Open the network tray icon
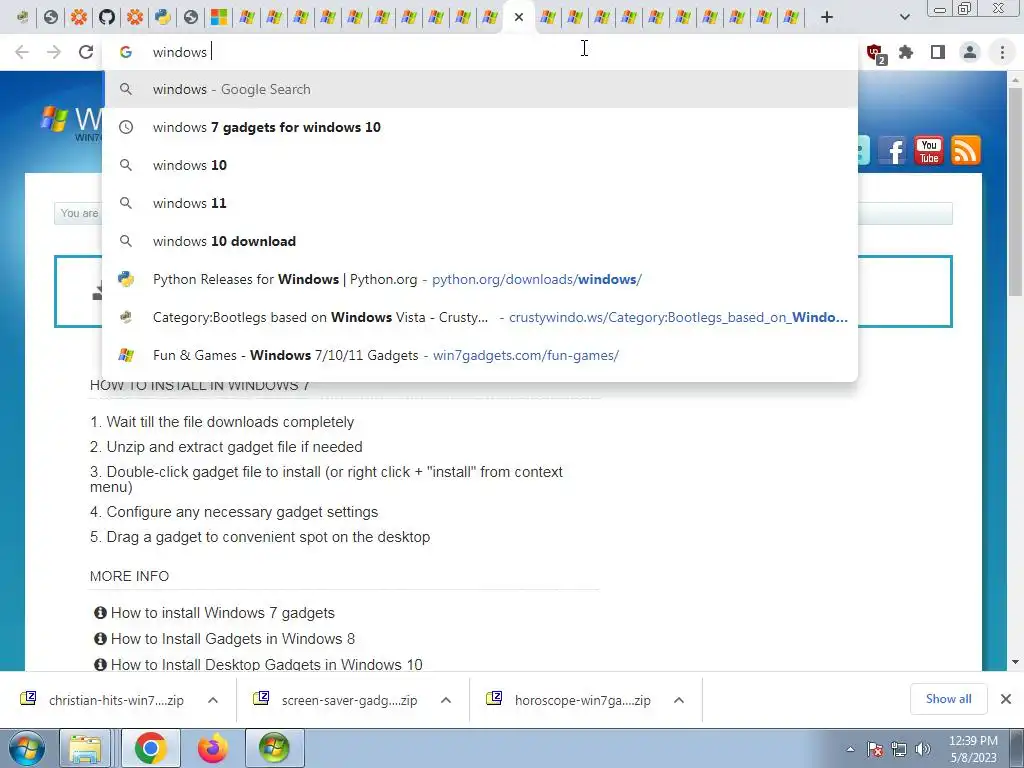 coord(899,750)
